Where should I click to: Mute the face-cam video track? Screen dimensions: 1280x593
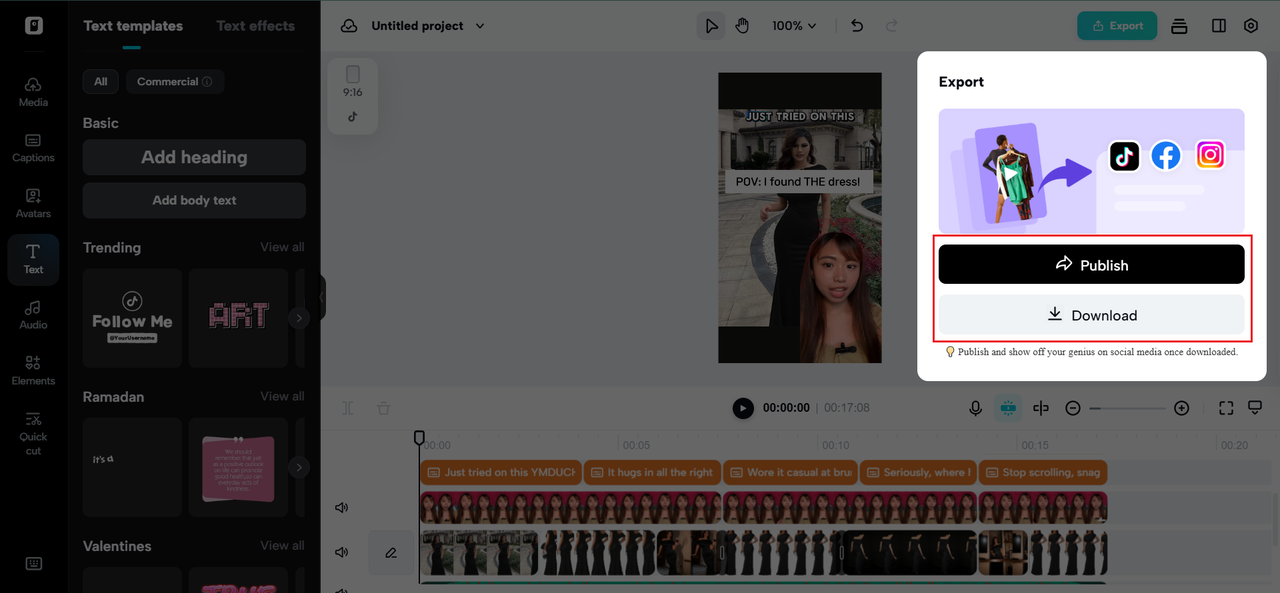click(x=342, y=507)
